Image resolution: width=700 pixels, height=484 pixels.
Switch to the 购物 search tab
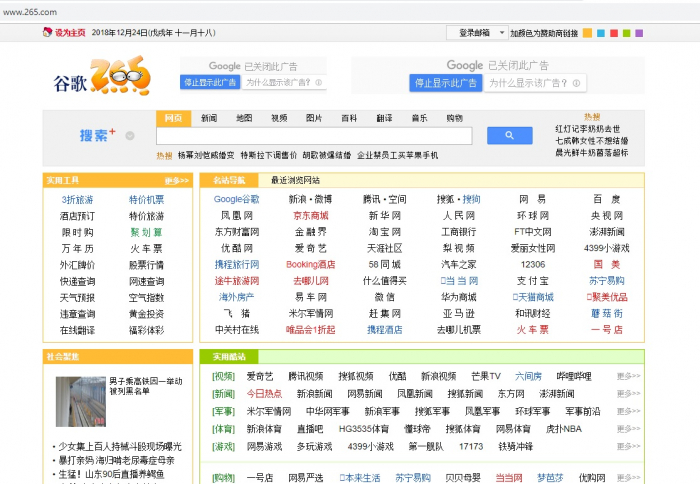454,118
